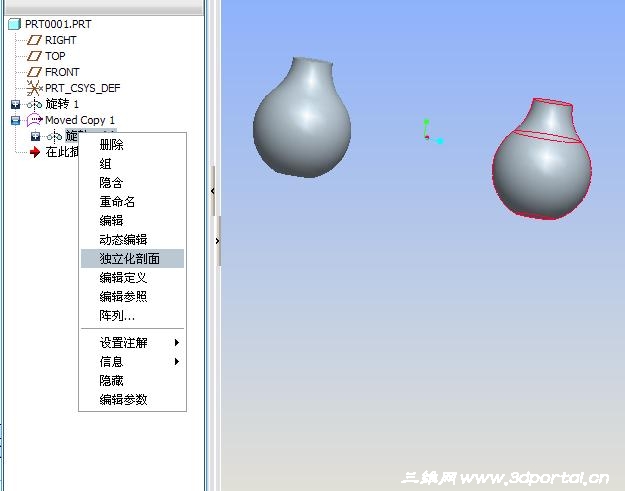
Task: Choose 动态编辑 from context menu
Action: click(132, 240)
